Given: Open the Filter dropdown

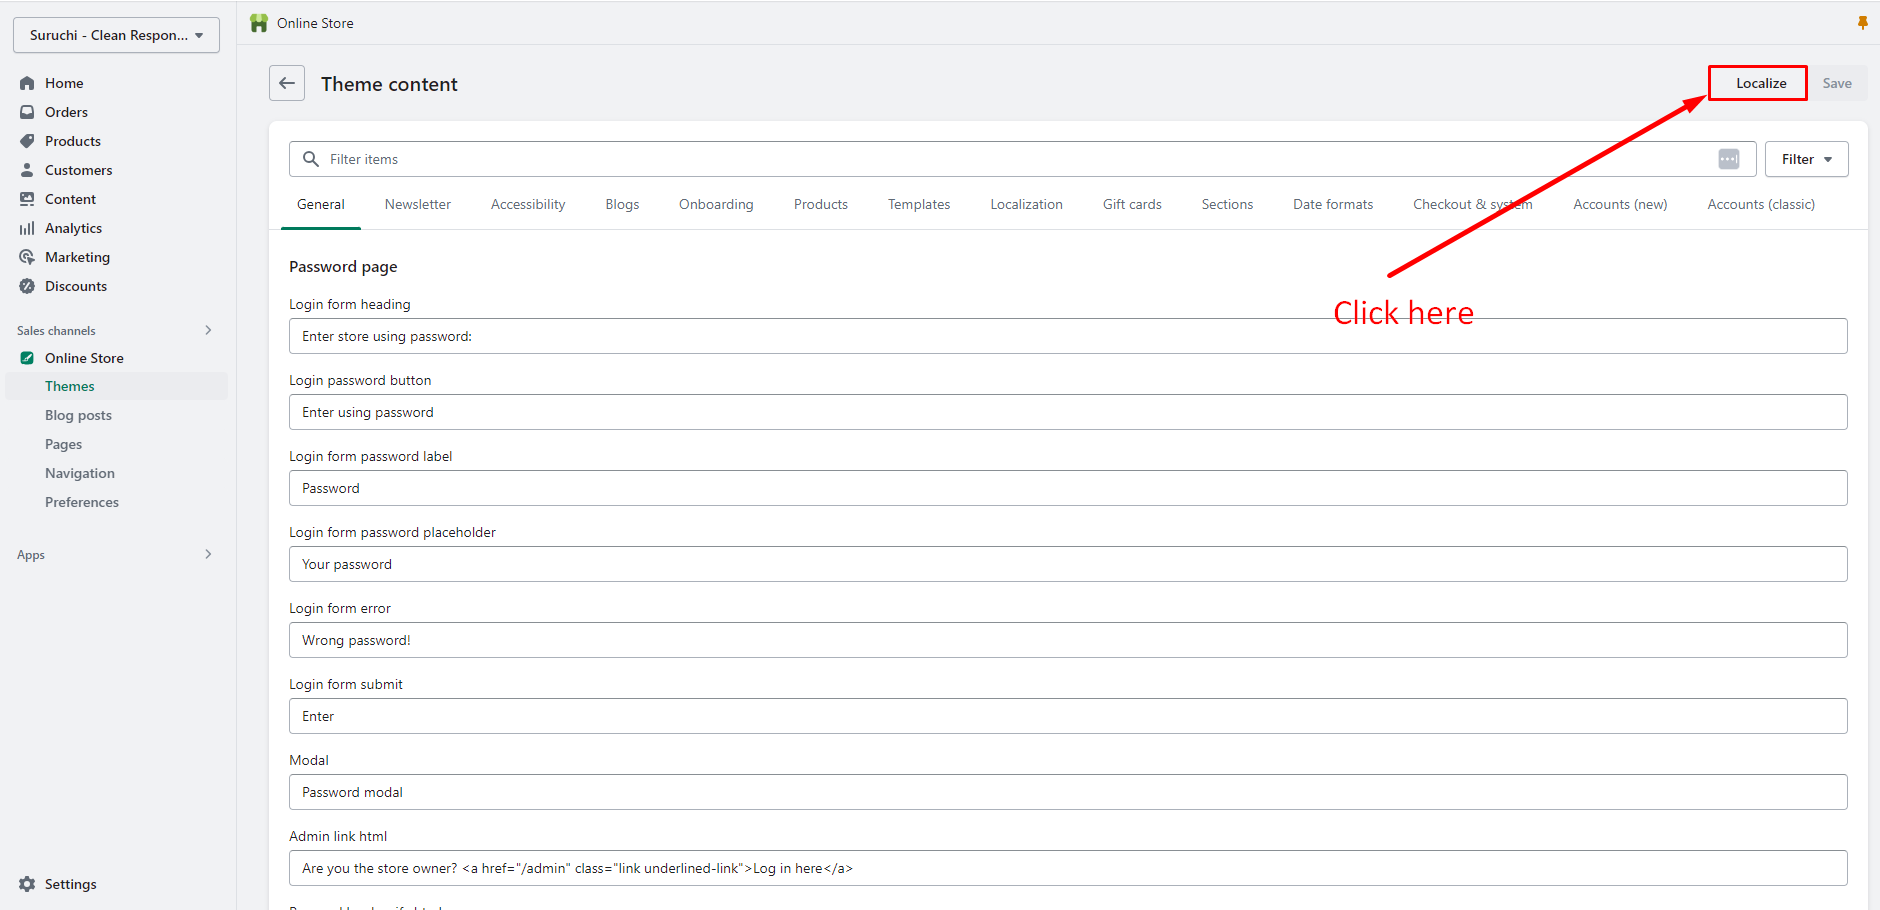Looking at the screenshot, I should [1806, 159].
